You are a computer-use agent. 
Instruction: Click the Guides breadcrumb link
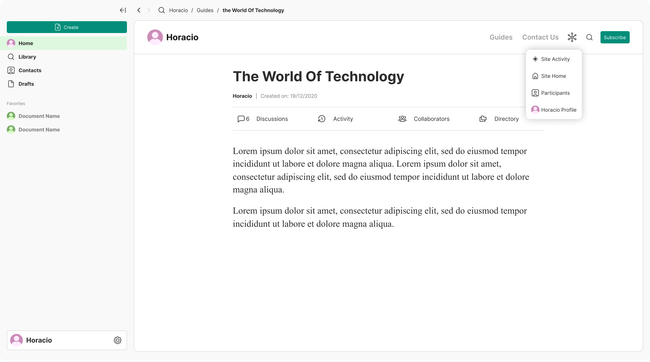(x=205, y=10)
